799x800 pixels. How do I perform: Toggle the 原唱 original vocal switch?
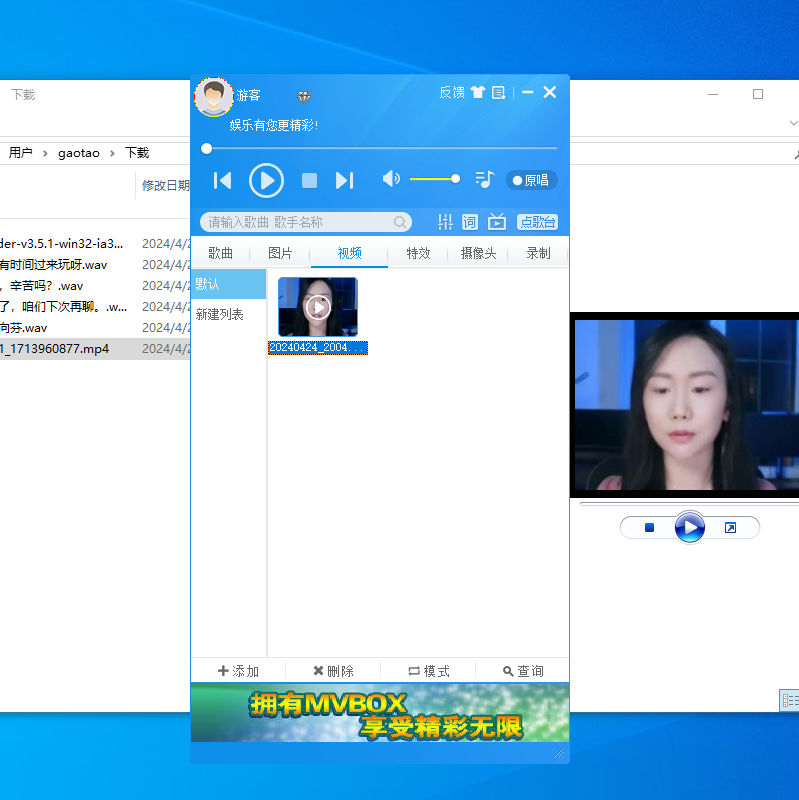532,180
